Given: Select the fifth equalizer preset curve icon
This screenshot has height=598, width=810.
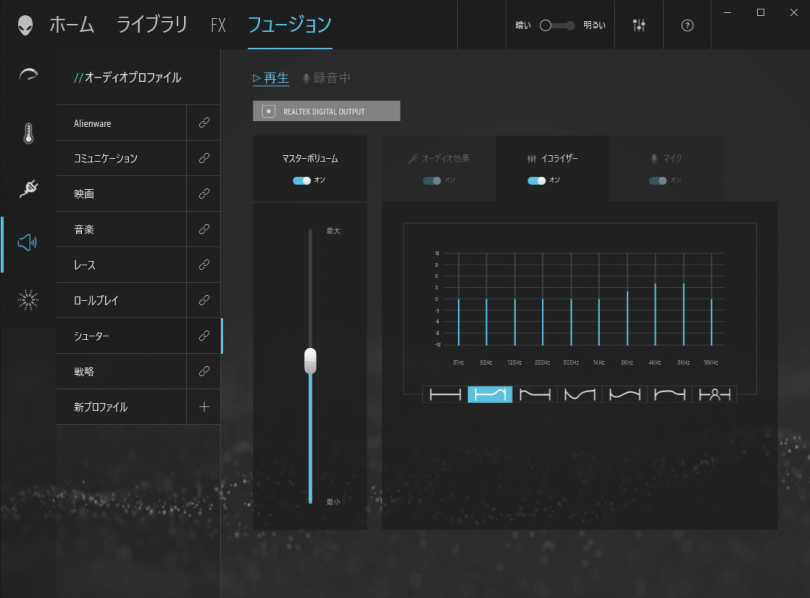Looking at the screenshot, I should [x=625, y=395].
